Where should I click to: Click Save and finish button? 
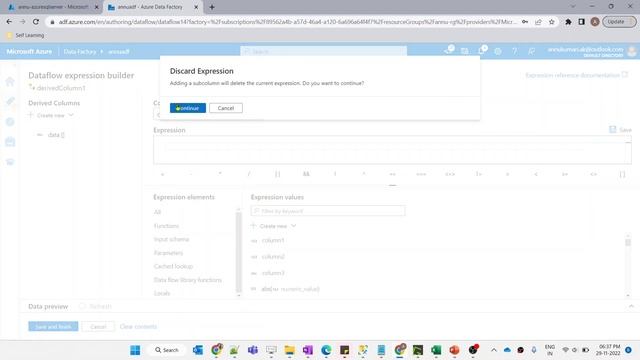tap(53, 327)
